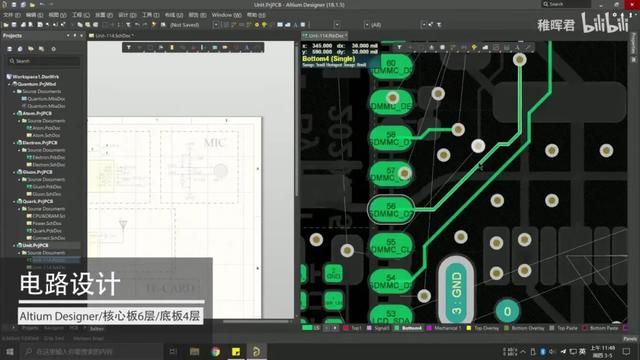Click the undo arrow in main toolbar
Image resolution: width=640 pixels, height=360 pixels.
[x=137, y=25]
